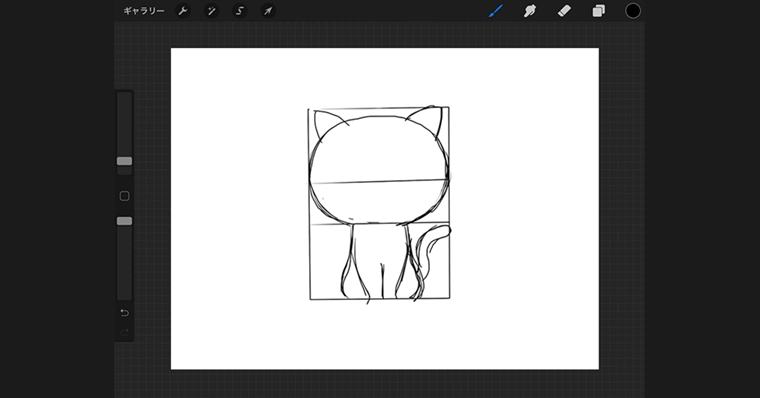
Task: Tap the square Modify button on sidebar
Action: 125,196
